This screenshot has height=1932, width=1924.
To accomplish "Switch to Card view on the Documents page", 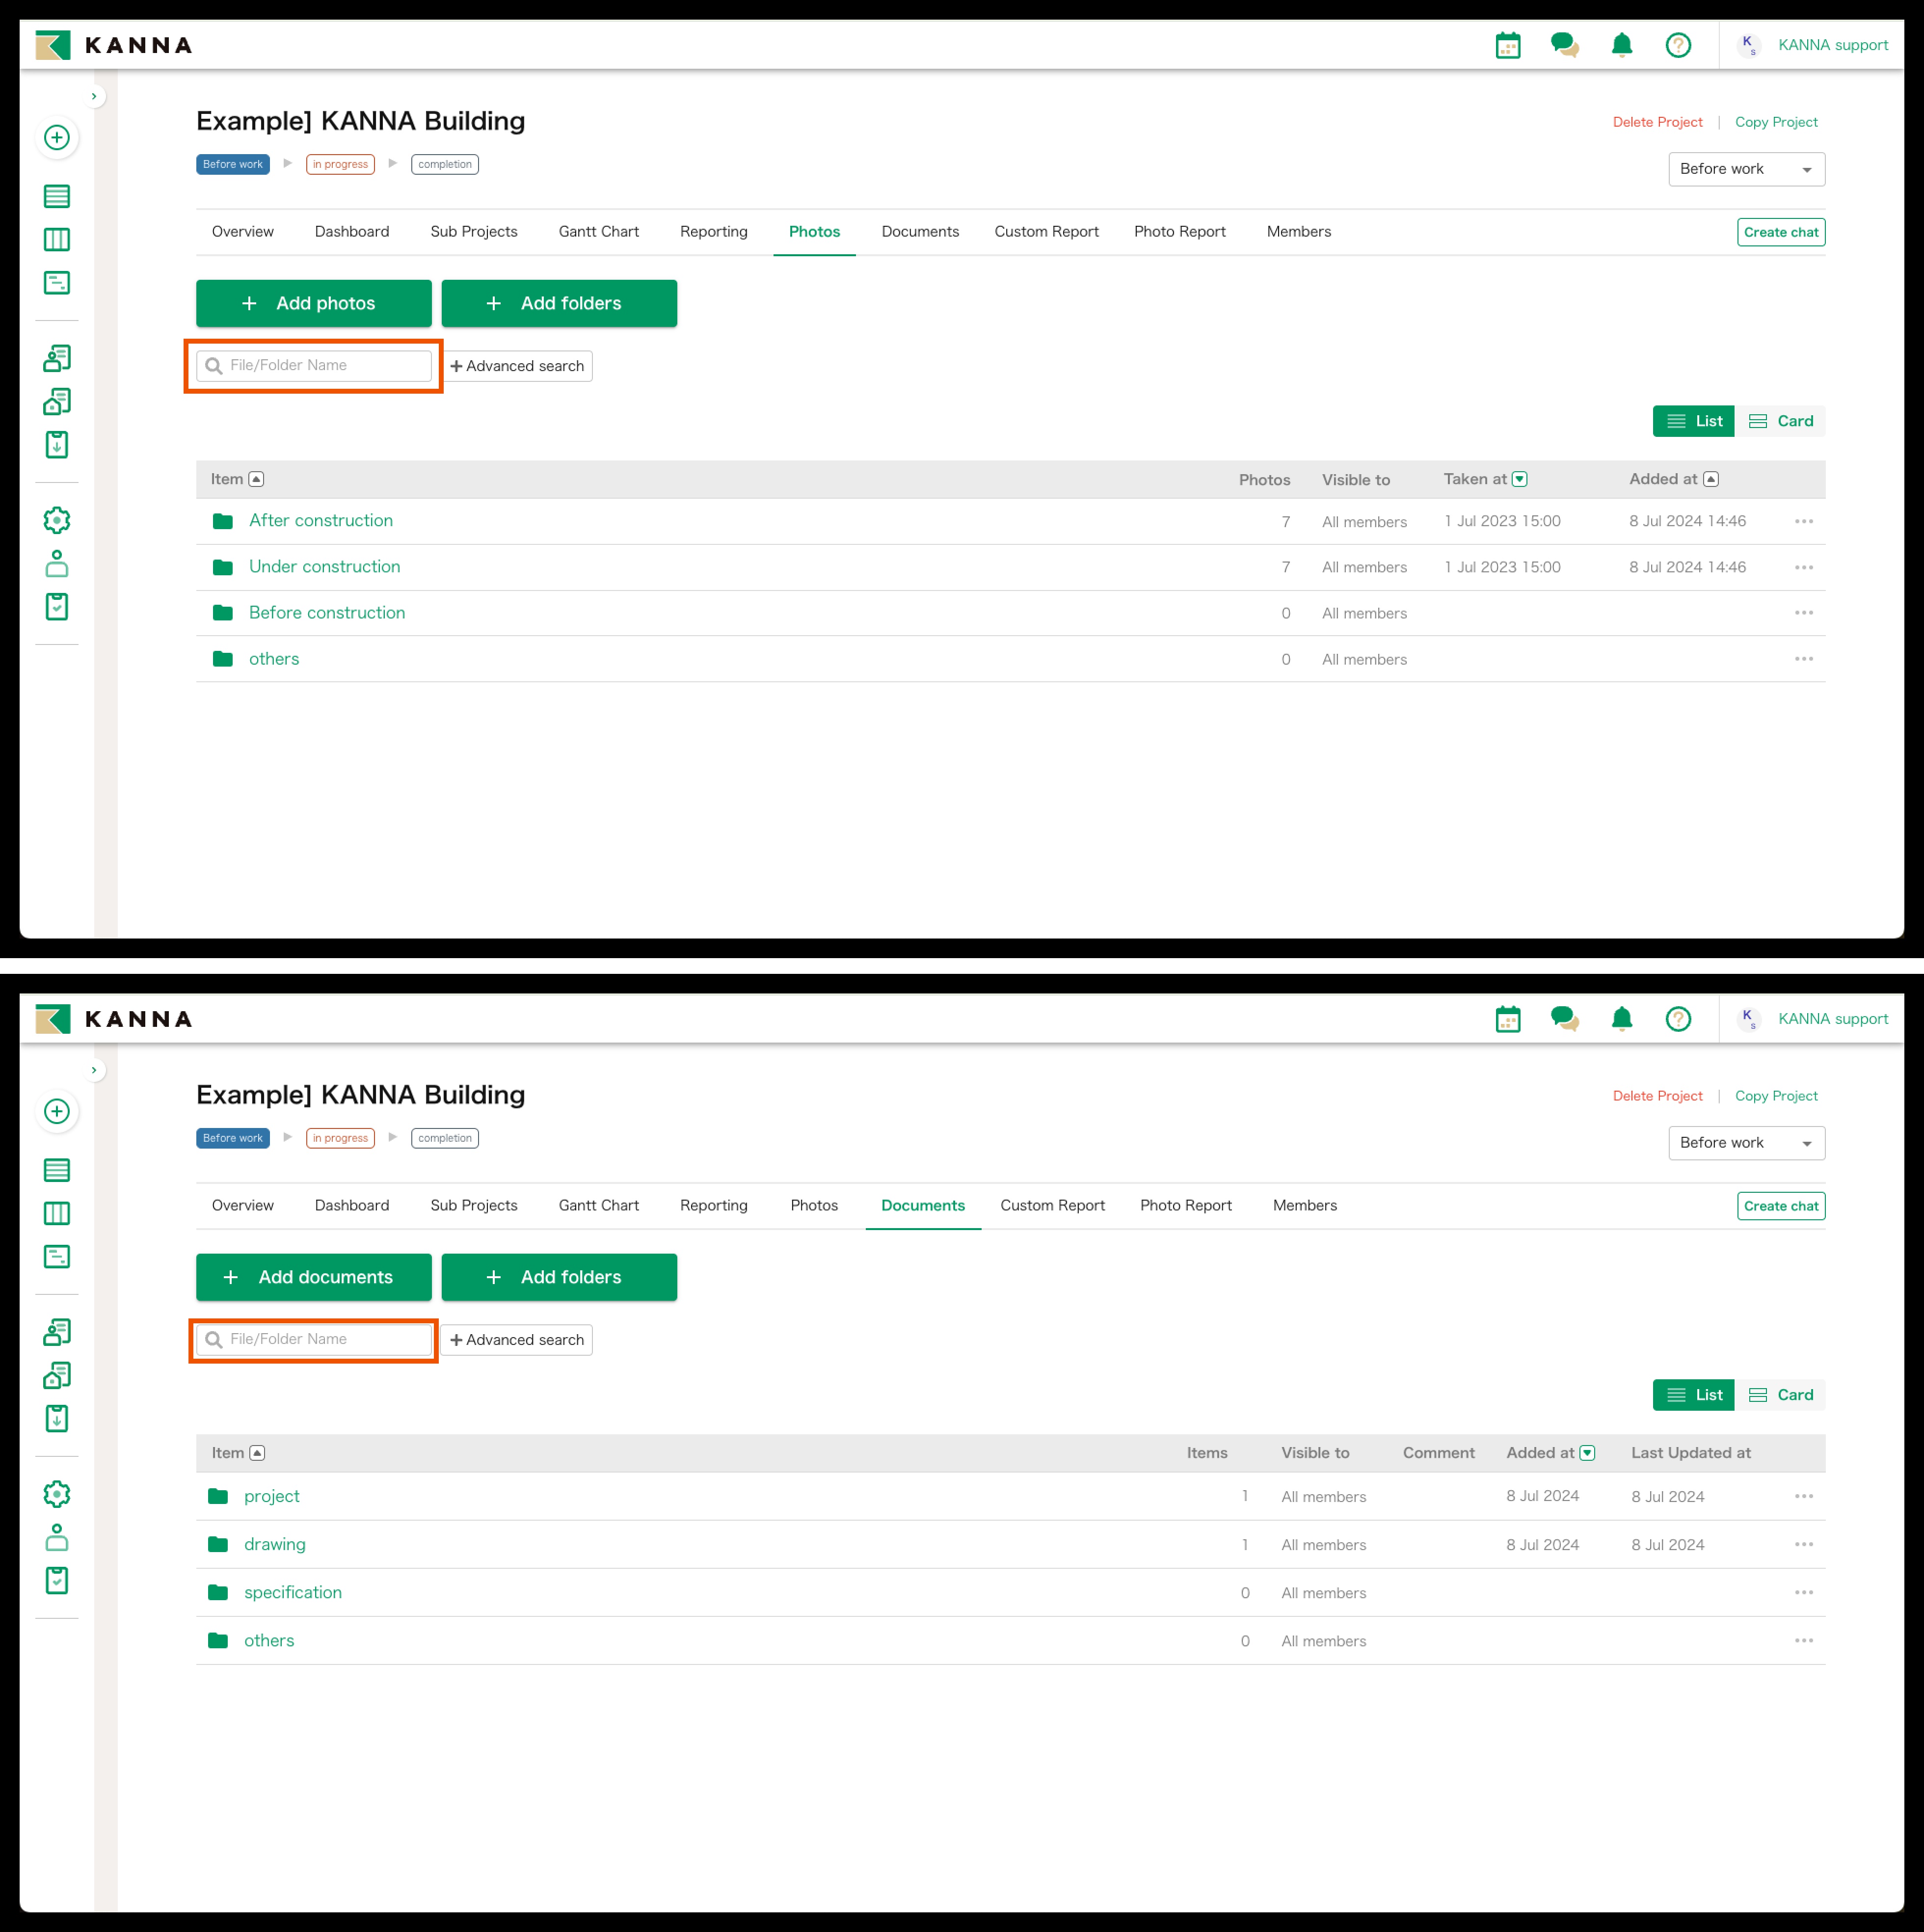I will point(1780,1395).
